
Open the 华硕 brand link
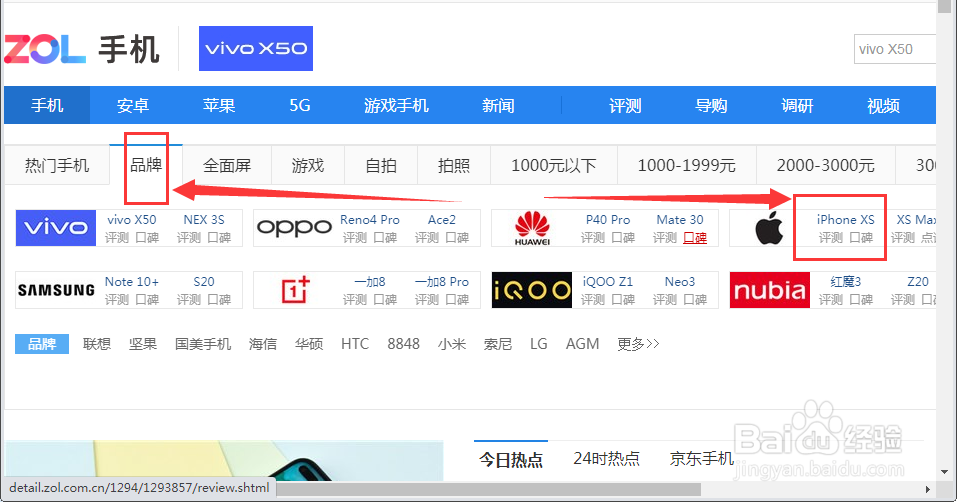[x=309, y=344]
